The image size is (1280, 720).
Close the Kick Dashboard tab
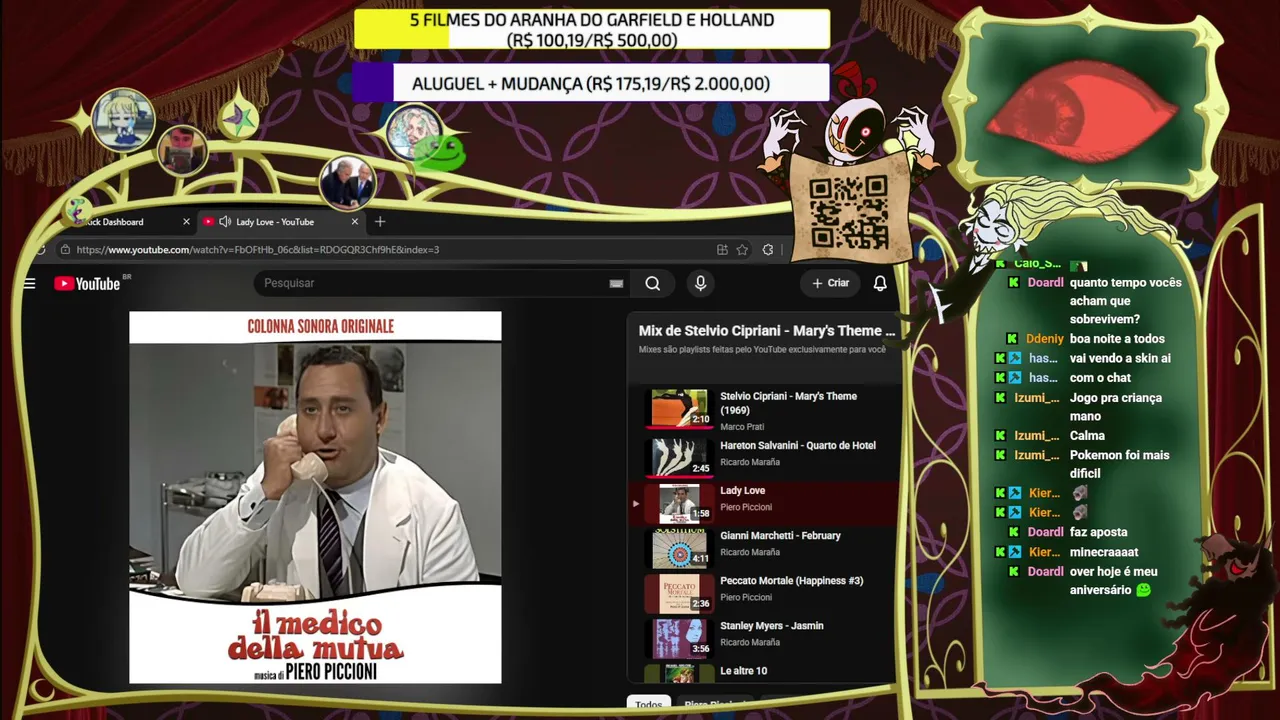(186, 222)
